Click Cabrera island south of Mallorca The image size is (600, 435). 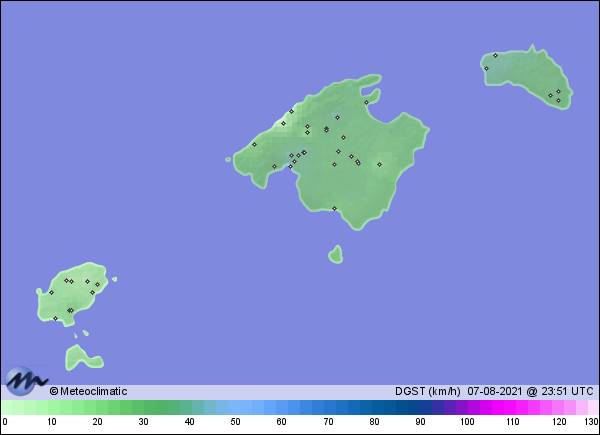(x=336, y=255)
